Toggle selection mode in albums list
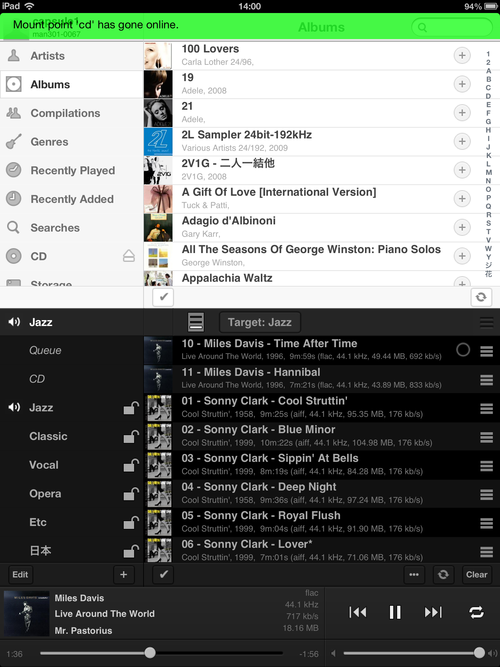The width and height of the screenshot is (500, 667). 163,297
